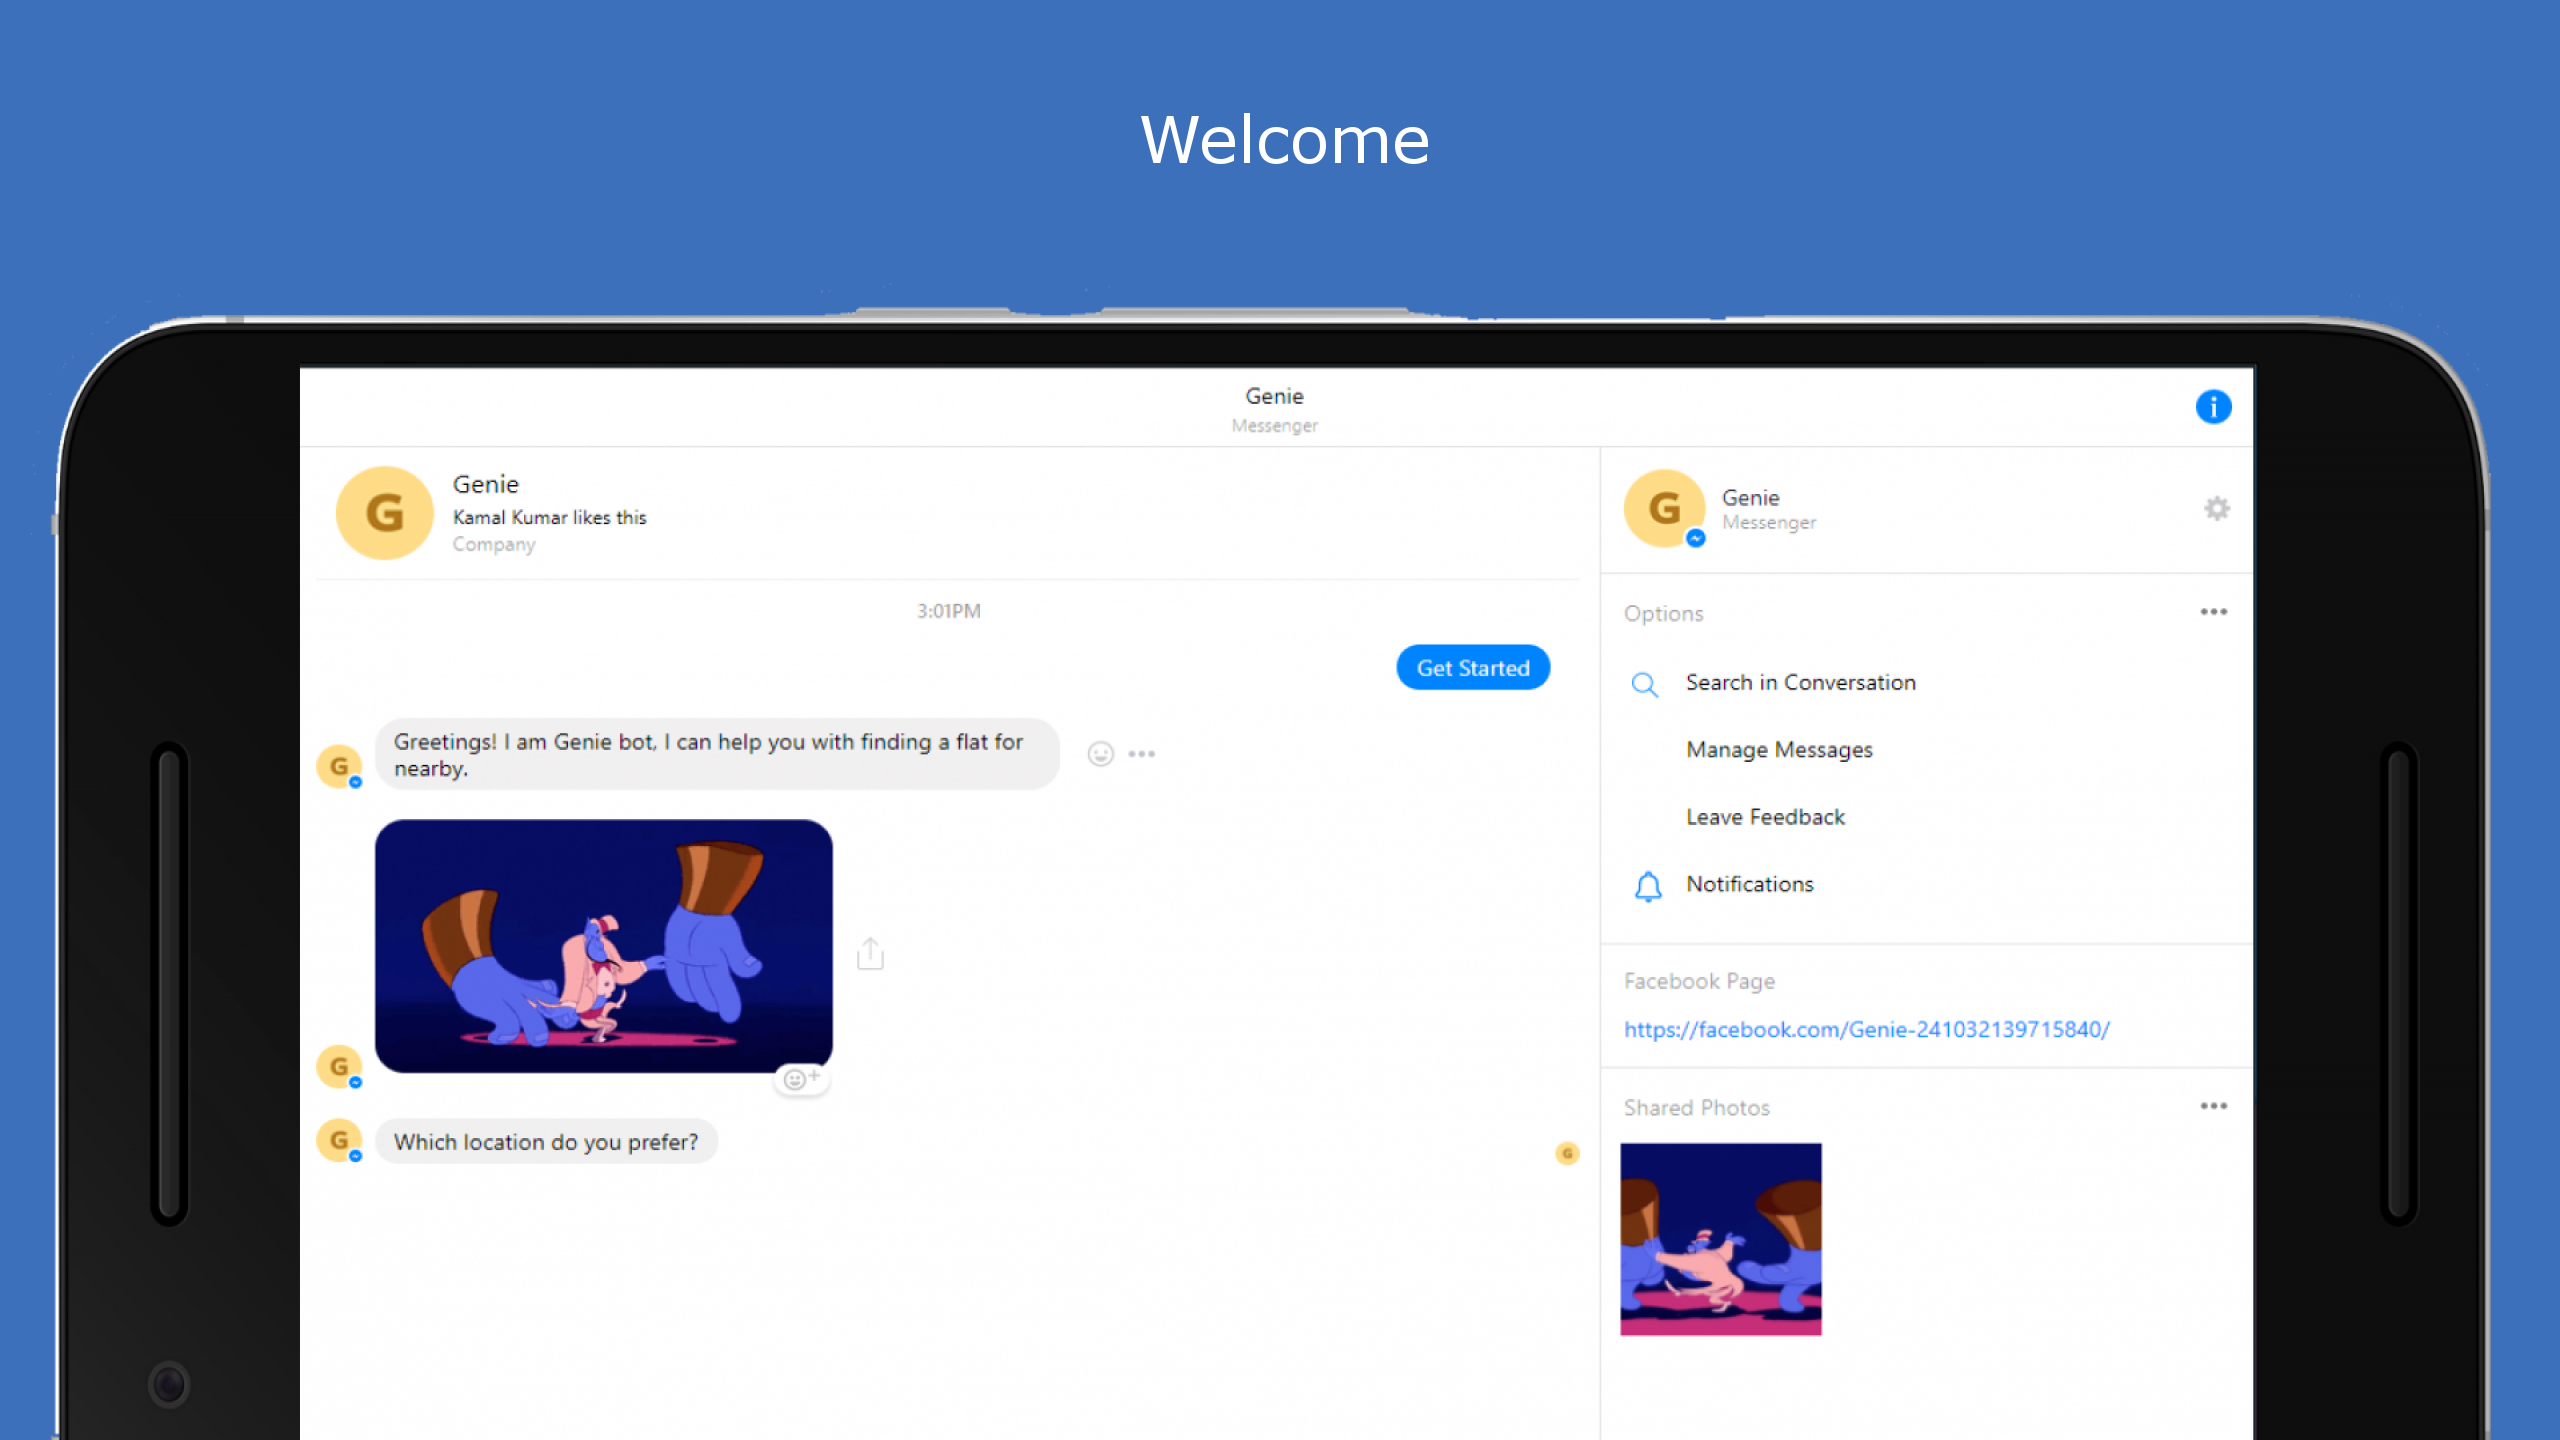Open Search in Conversation

[x=1800, y=683]
